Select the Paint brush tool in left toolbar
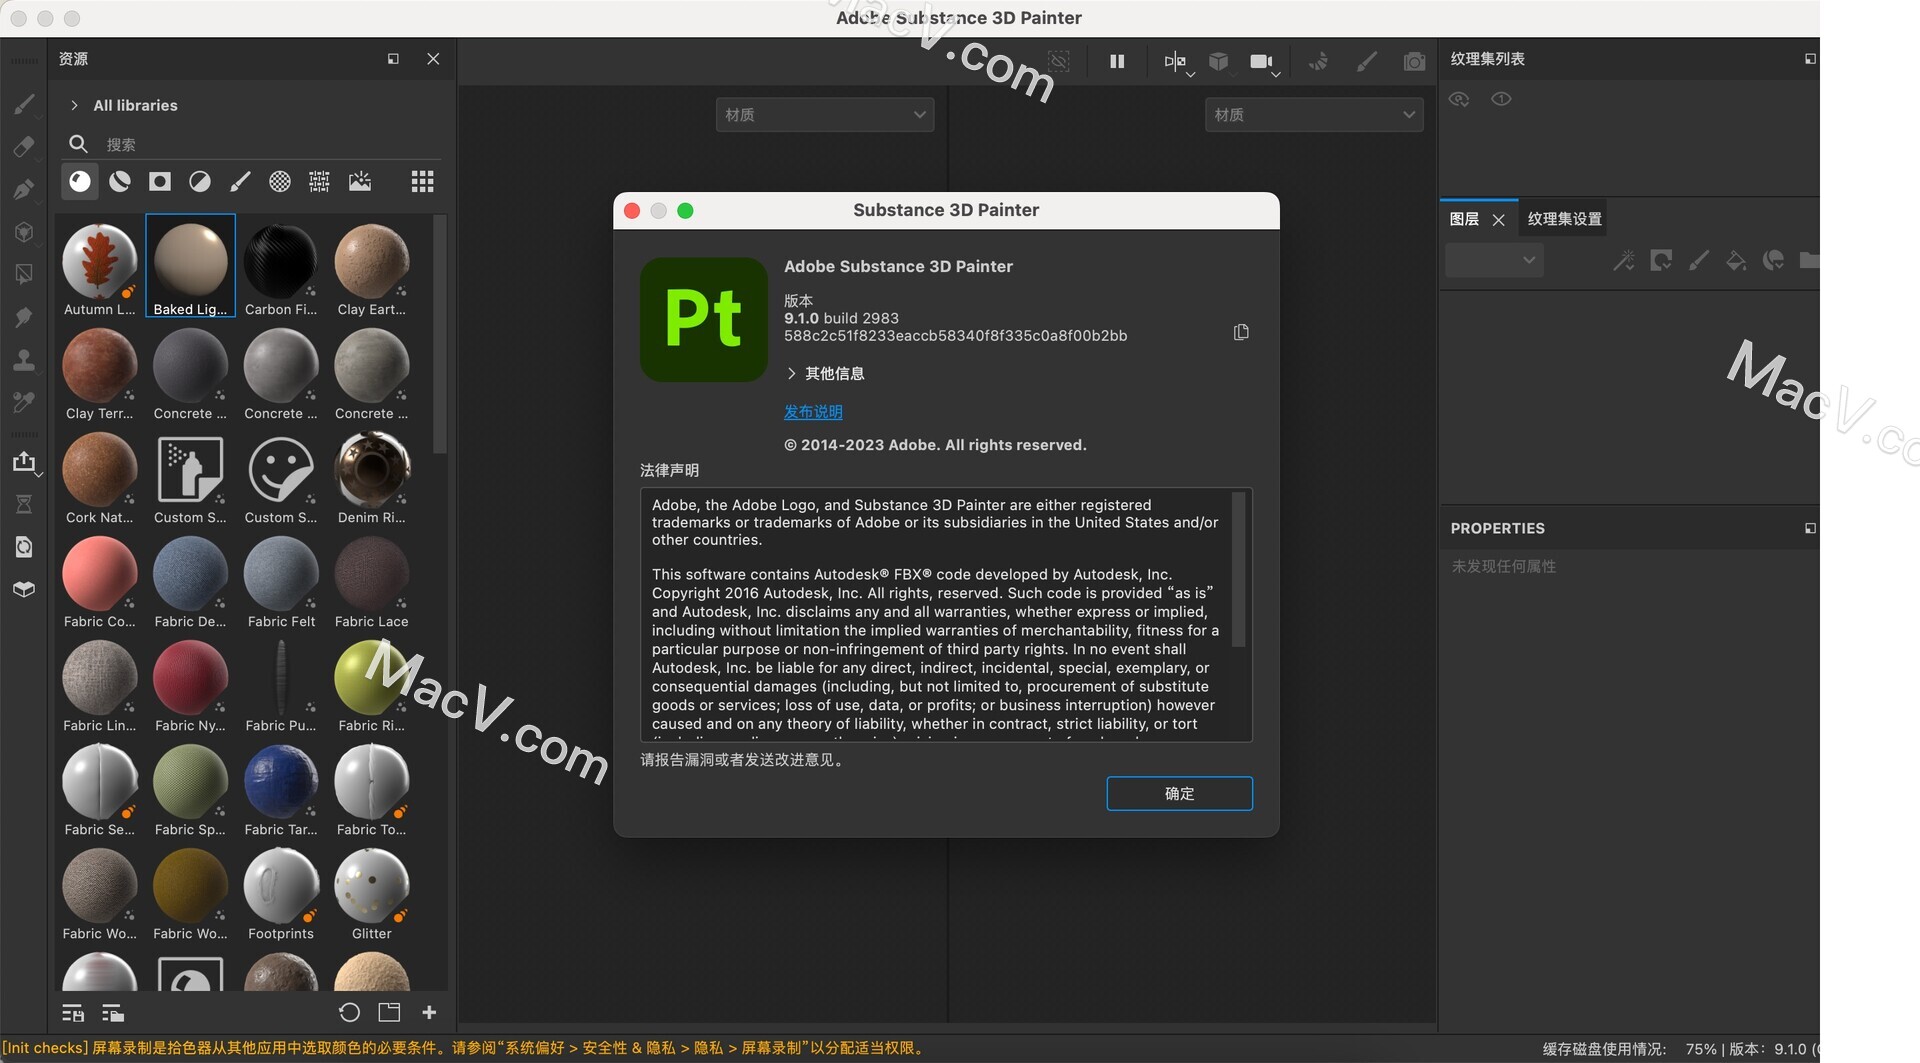 pos(24,104)
